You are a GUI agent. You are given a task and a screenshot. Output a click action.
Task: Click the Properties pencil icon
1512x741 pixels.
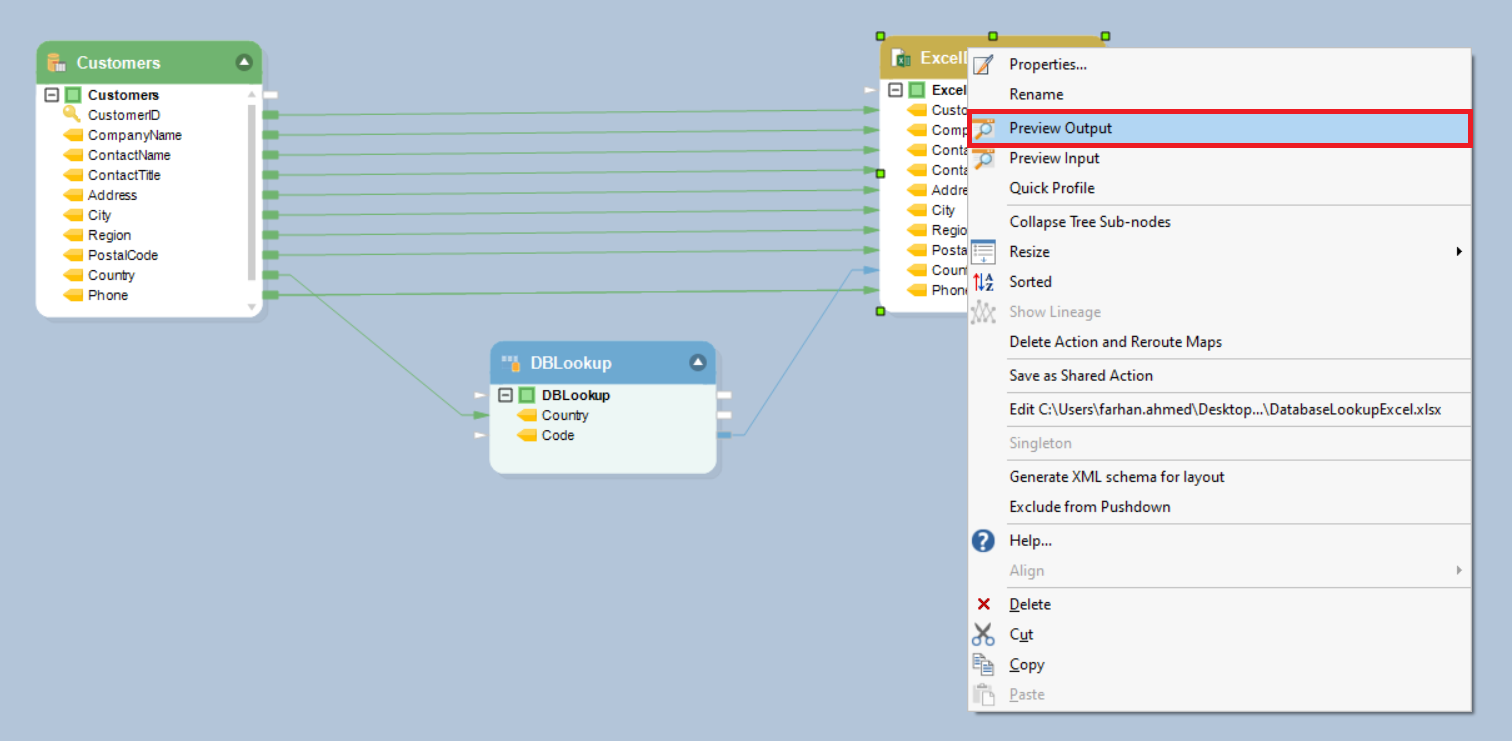984,65
